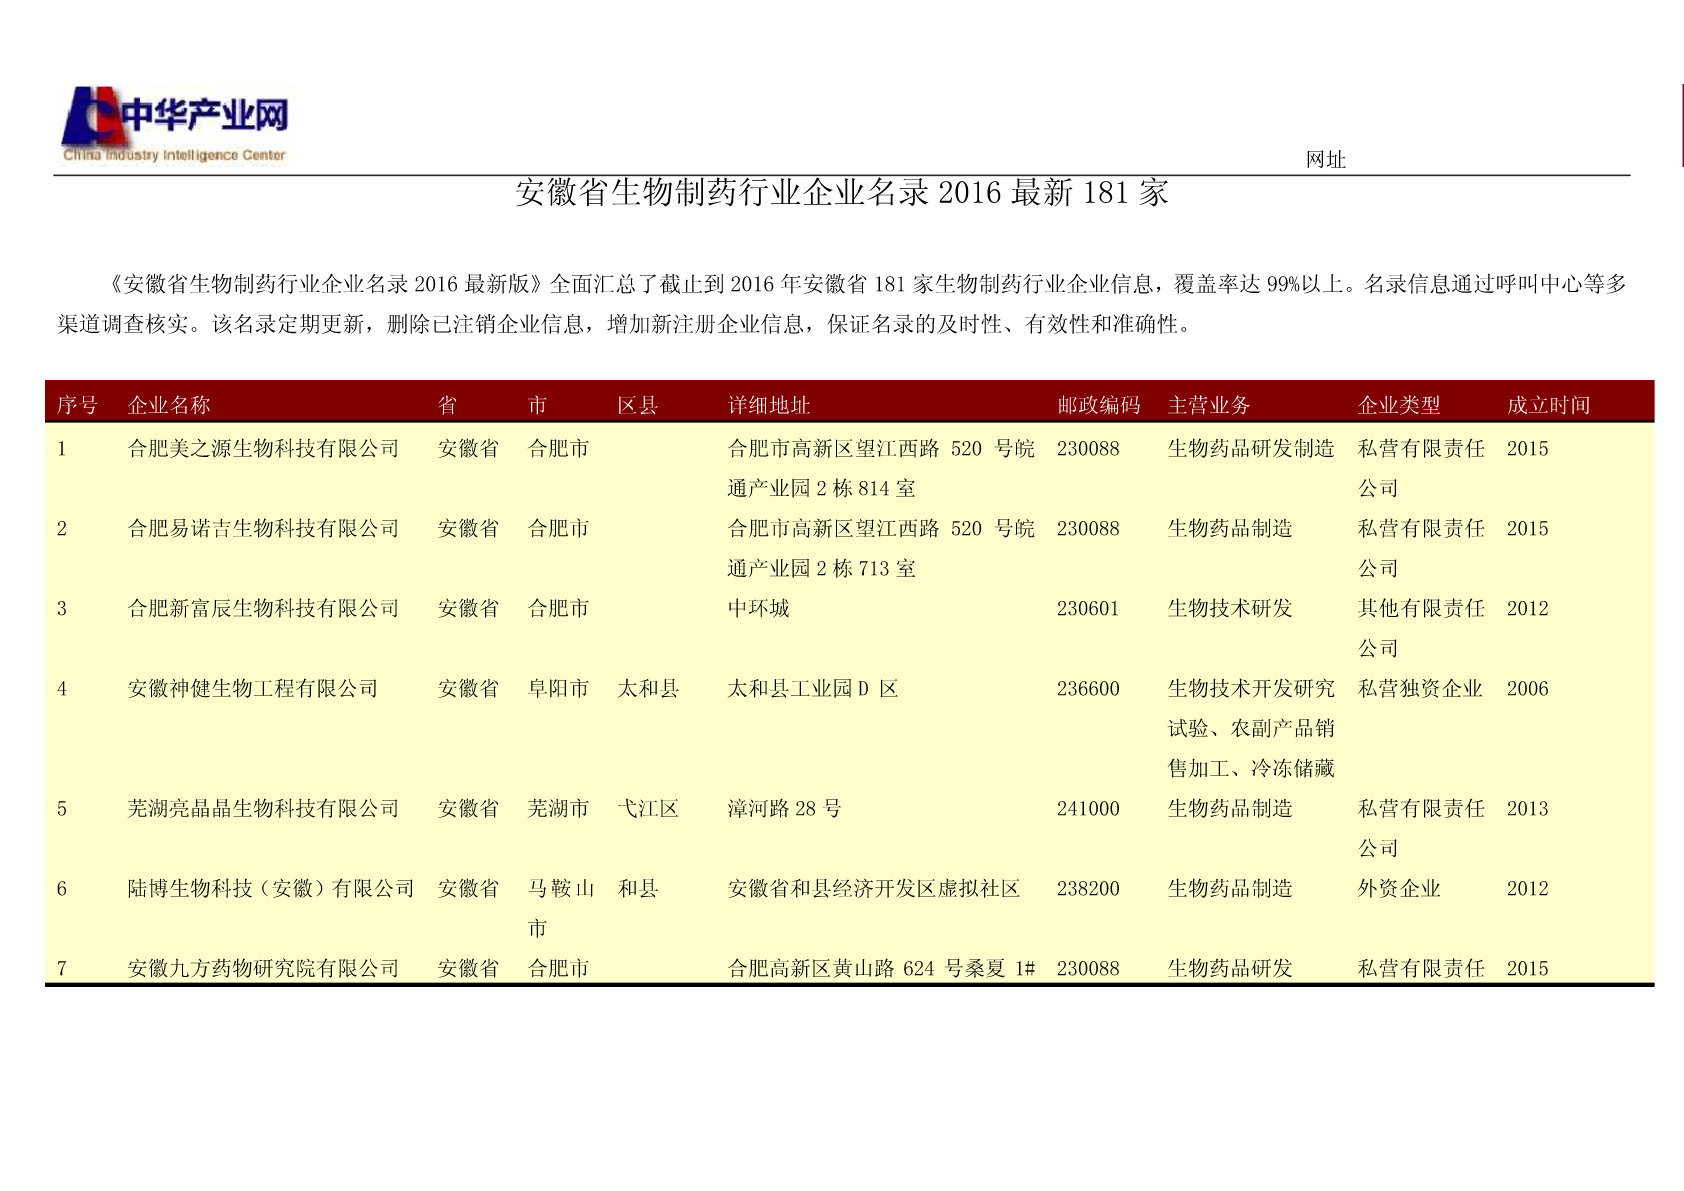This screenshot has width=1684, height=1191.
Task: Click the 企业名称 column header
Action: (x=169, y=405)
